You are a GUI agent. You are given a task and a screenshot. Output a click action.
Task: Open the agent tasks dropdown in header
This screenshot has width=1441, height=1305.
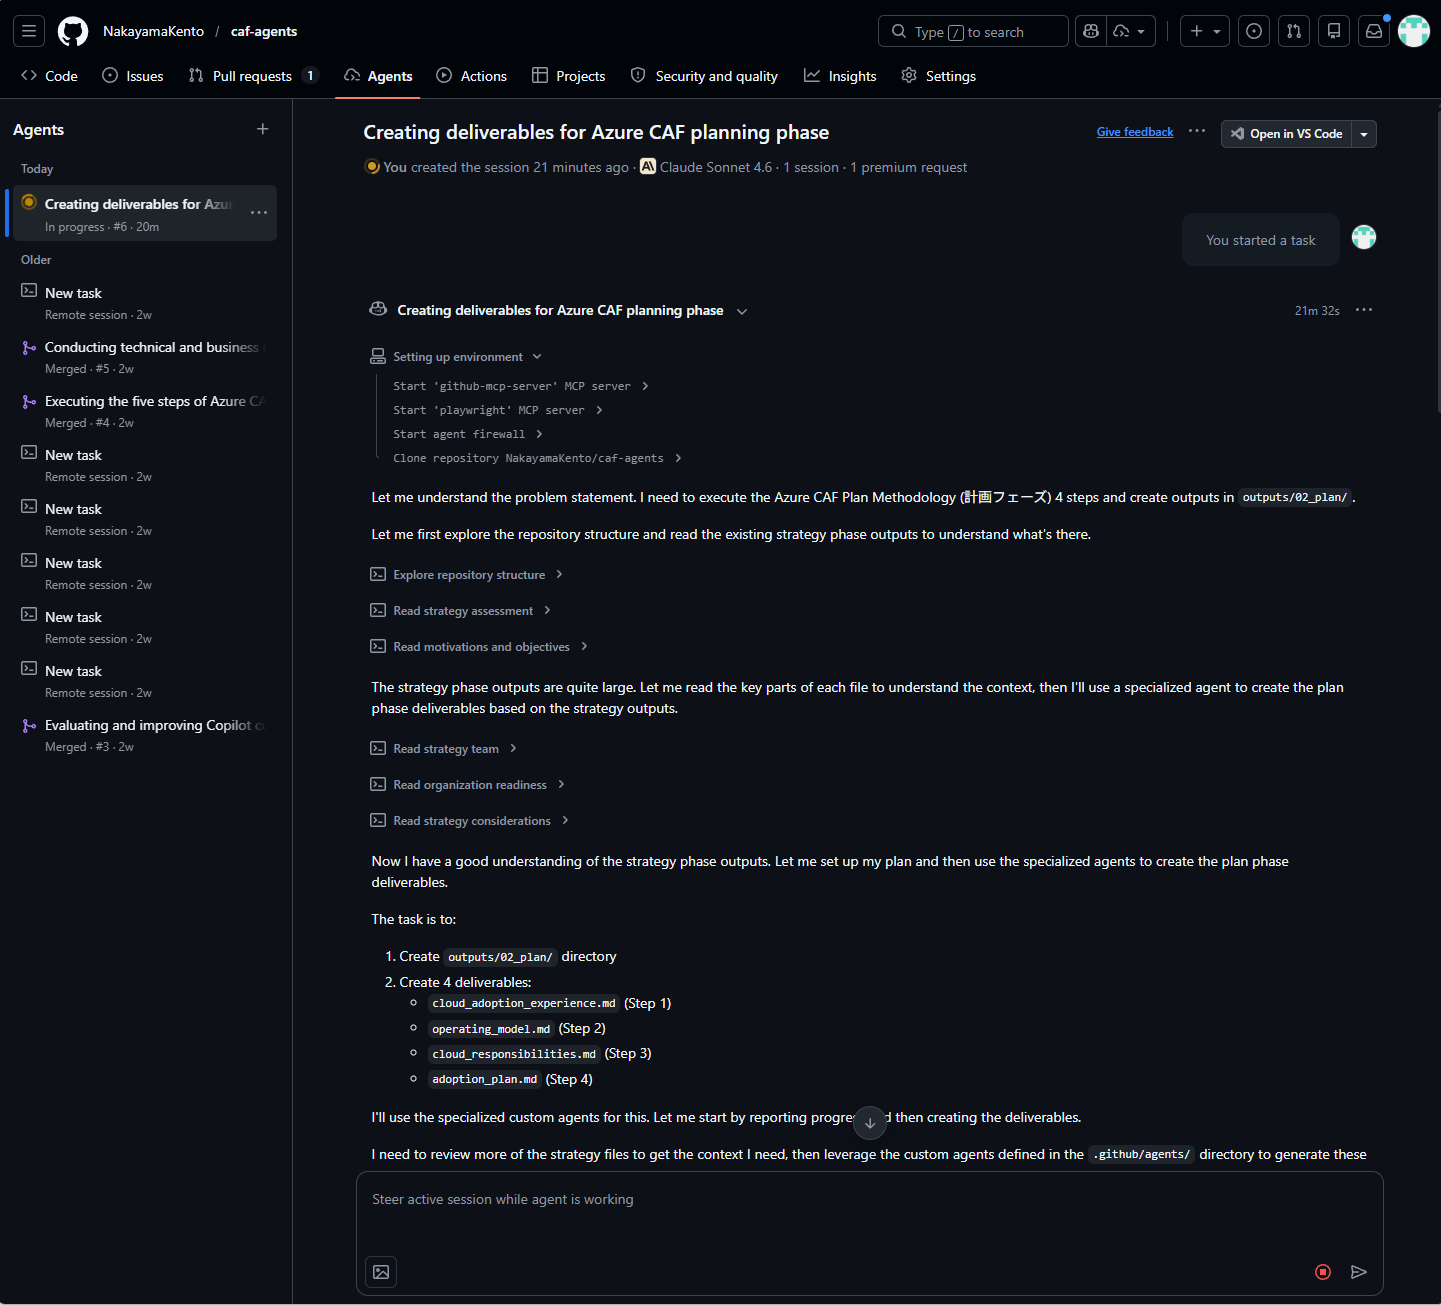click(x=1130, y=31)
